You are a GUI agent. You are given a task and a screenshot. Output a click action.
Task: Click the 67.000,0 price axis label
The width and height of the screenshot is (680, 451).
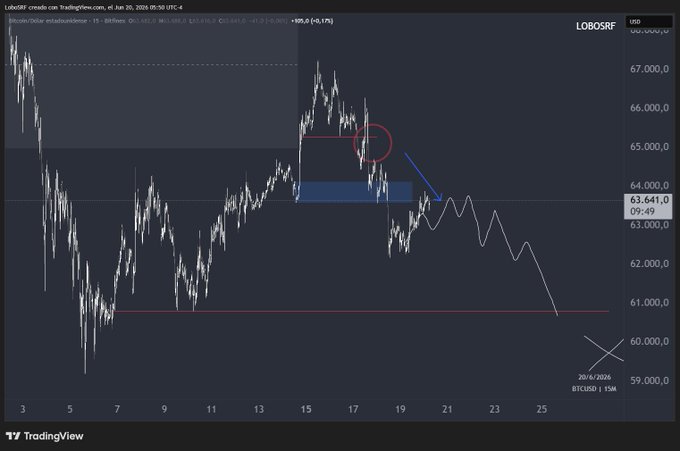pos(649,69)
